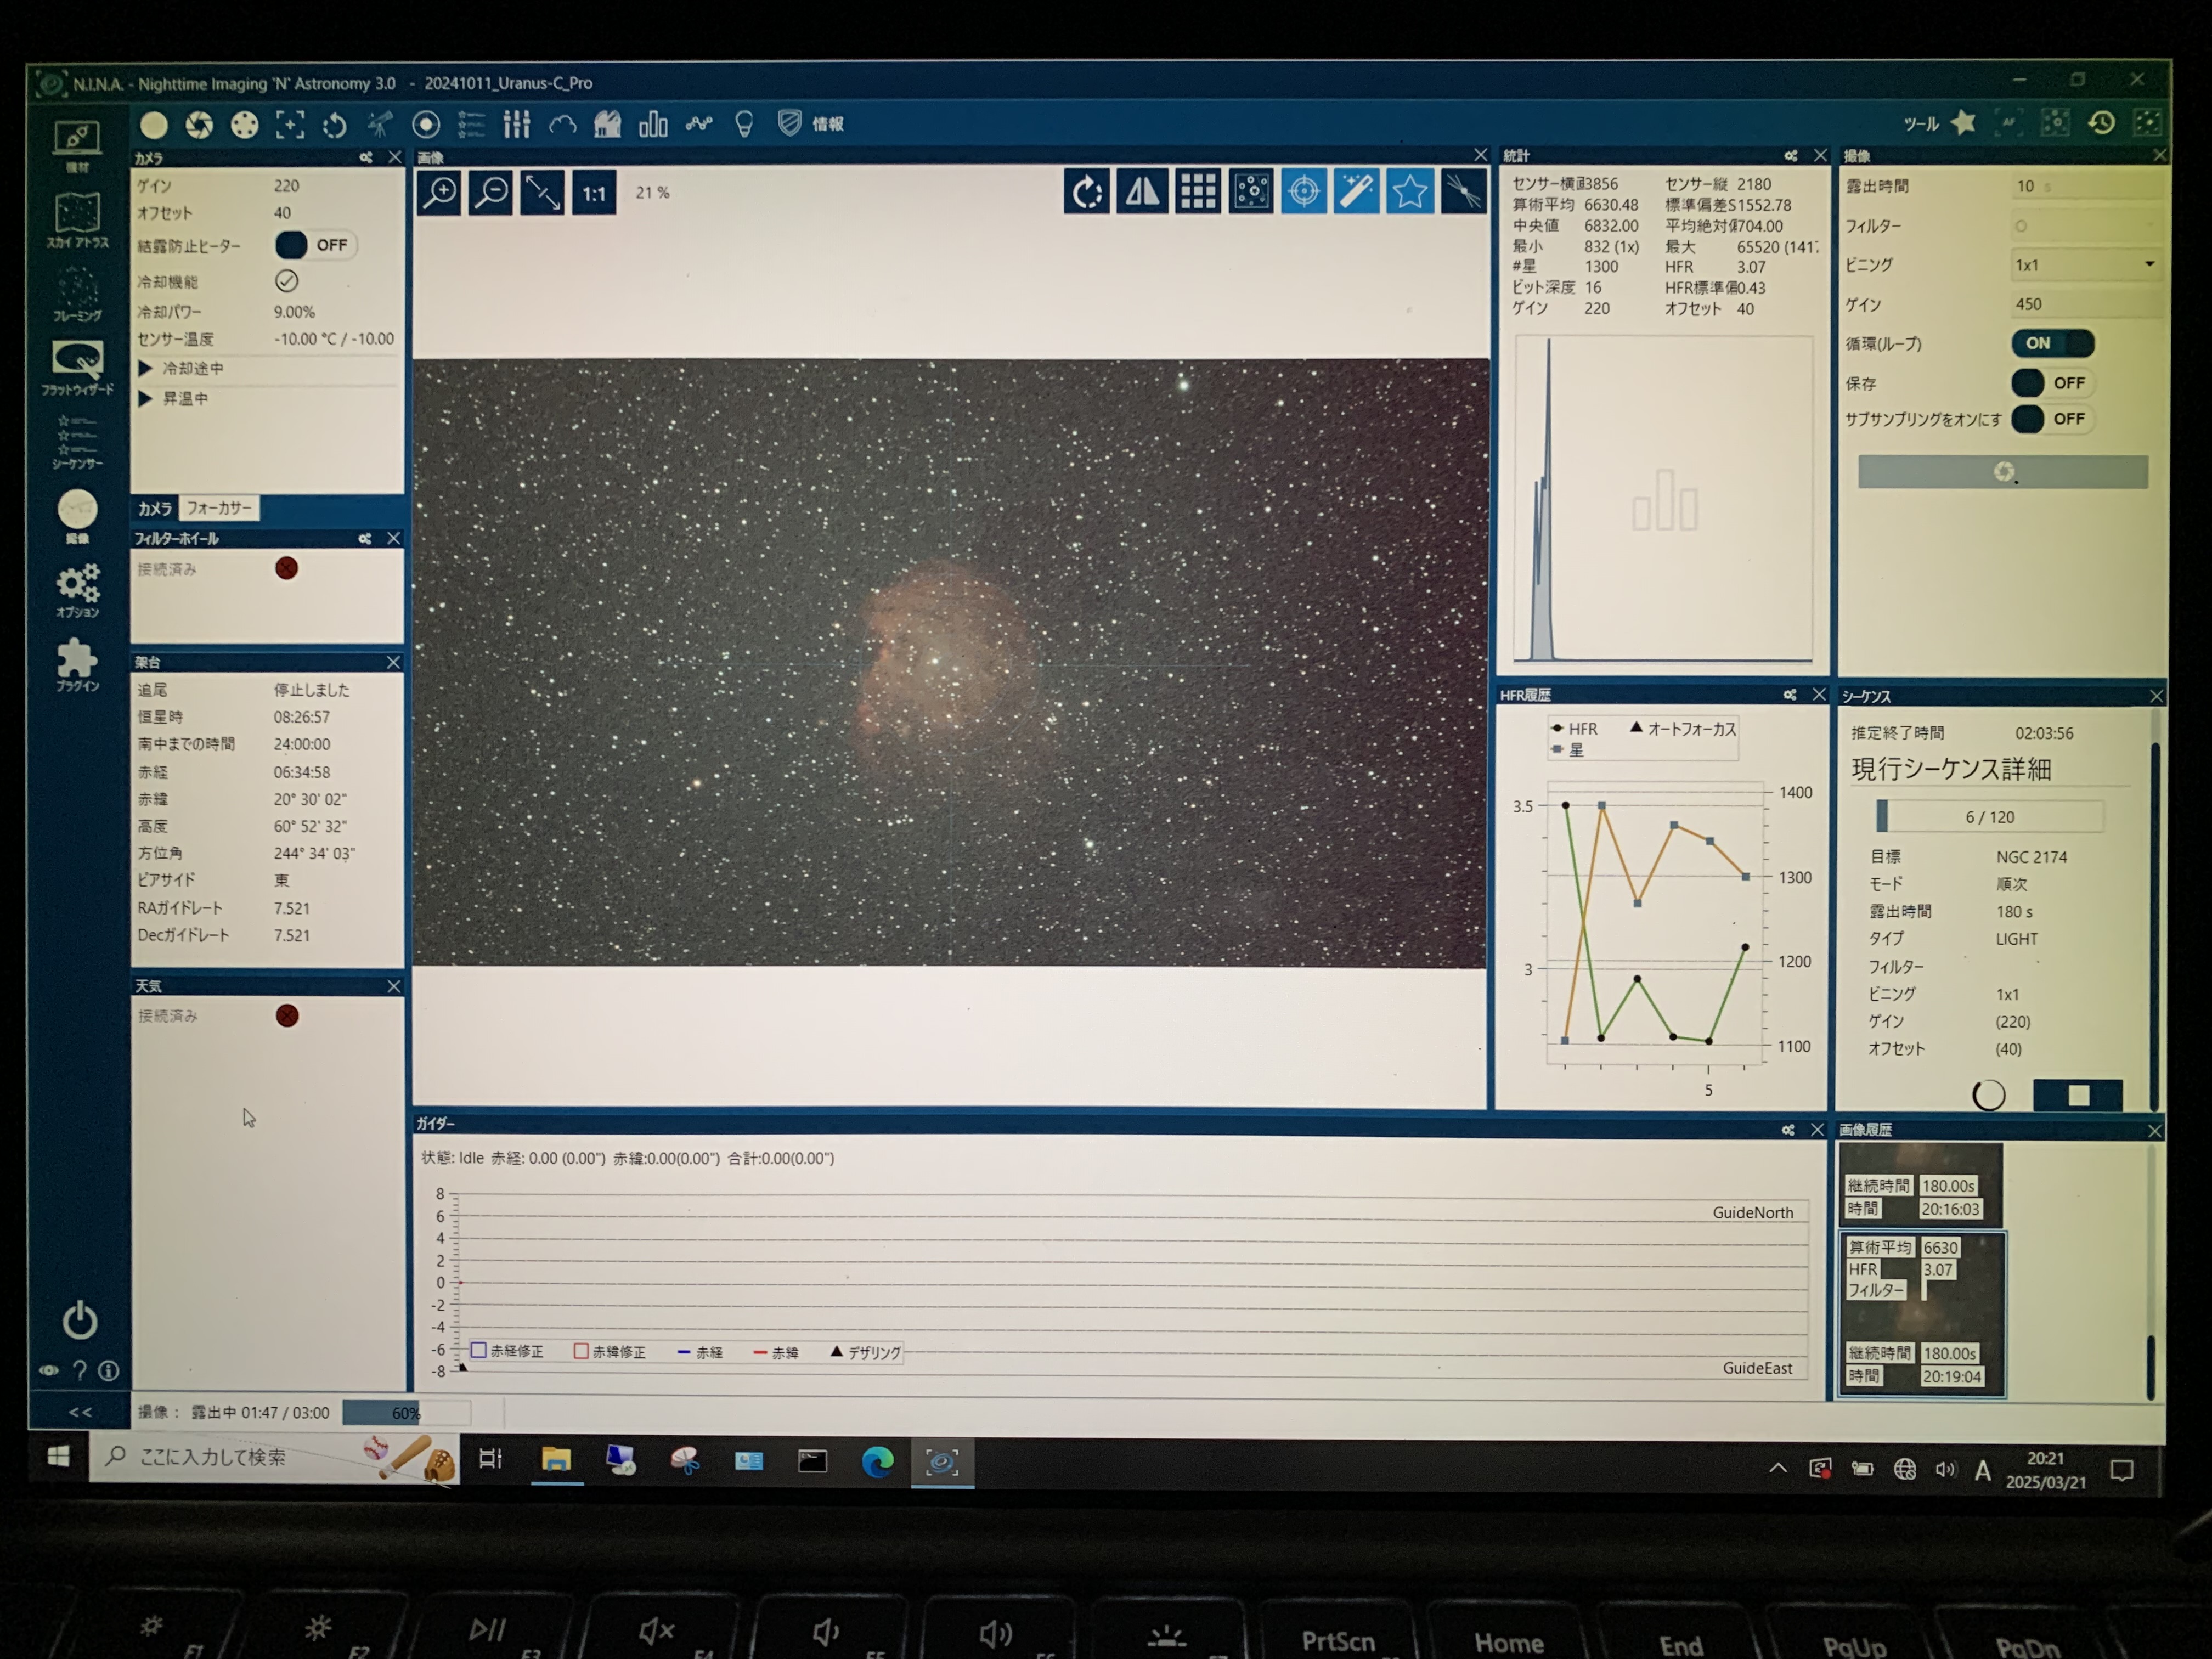
Task: Toggle the サブサンプリング OFF switch
Action: coord(2052,419)
